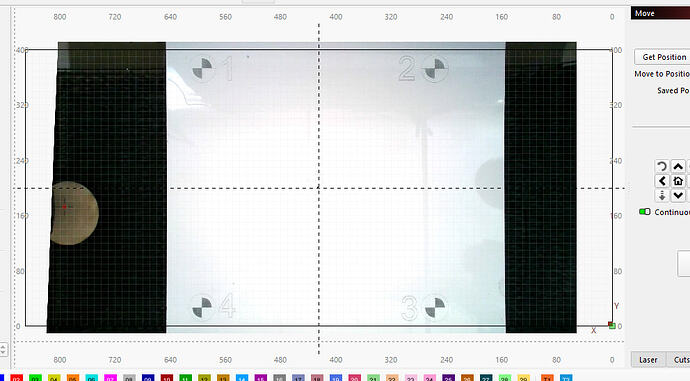Select cyan layer swatch 06

coord(92,377)
